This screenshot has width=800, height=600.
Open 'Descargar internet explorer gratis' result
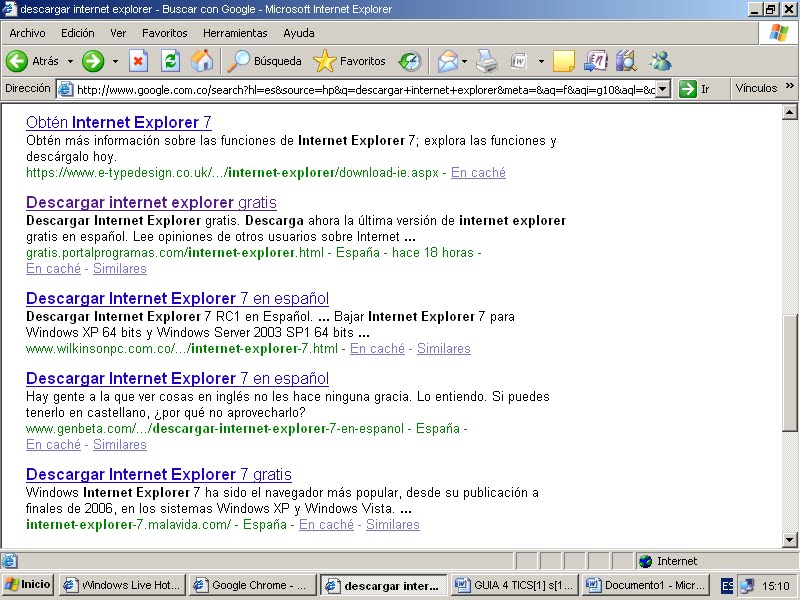tap(151, 203)
